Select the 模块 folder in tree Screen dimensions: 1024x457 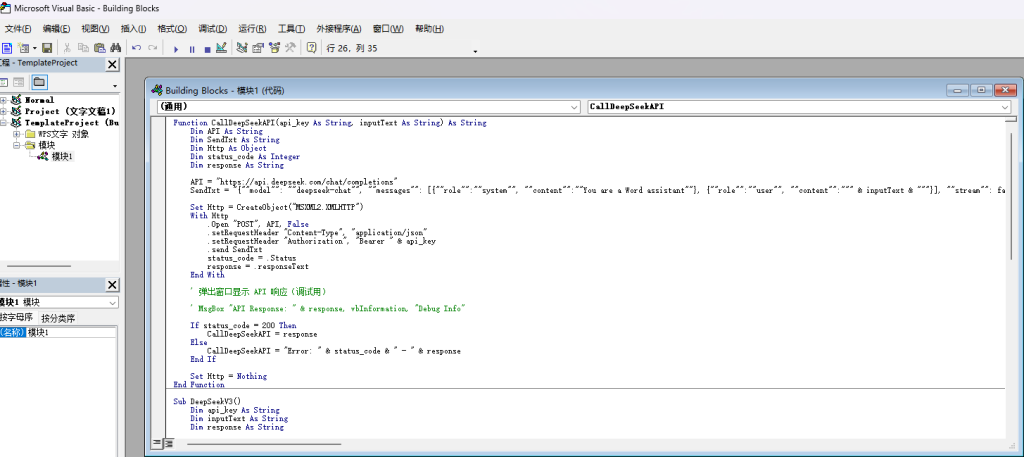click(47, 145)
